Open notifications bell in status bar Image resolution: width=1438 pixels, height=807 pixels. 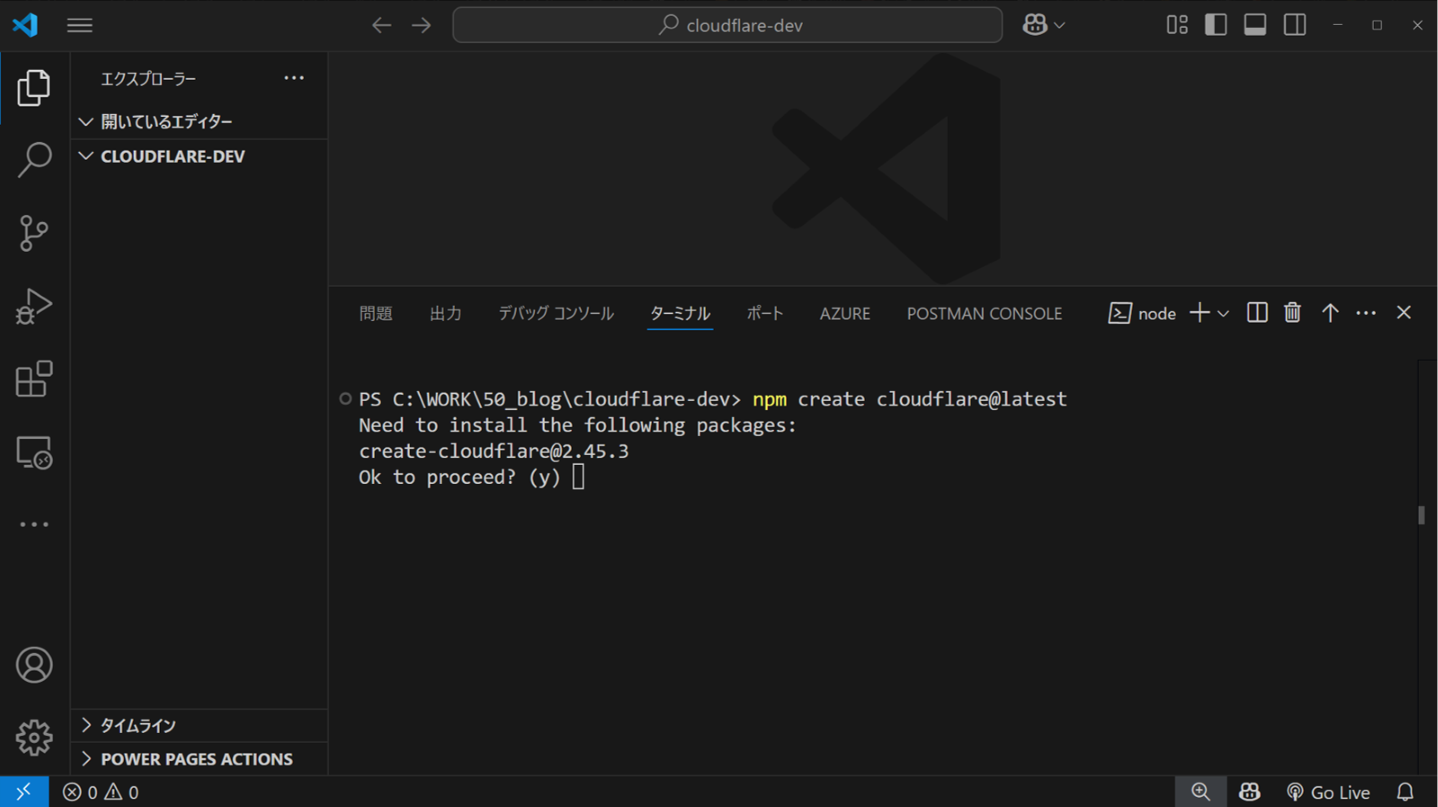(1405, 792)
